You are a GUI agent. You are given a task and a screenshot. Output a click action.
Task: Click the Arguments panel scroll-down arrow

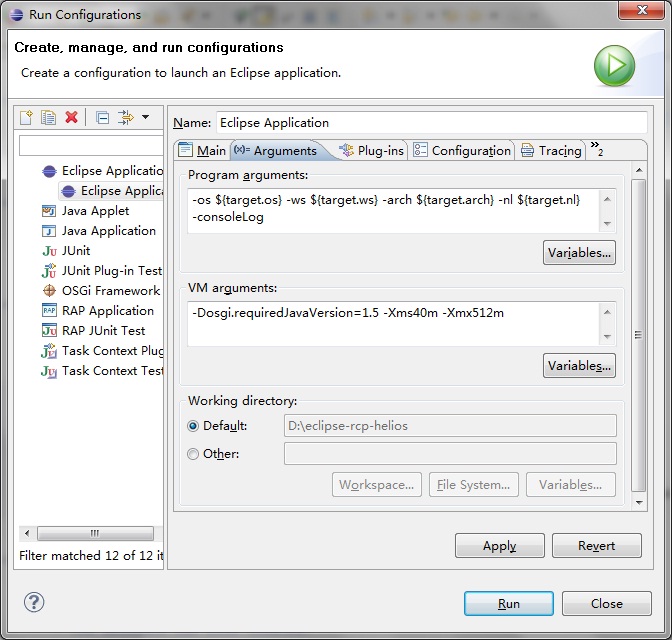coord(639,502)
